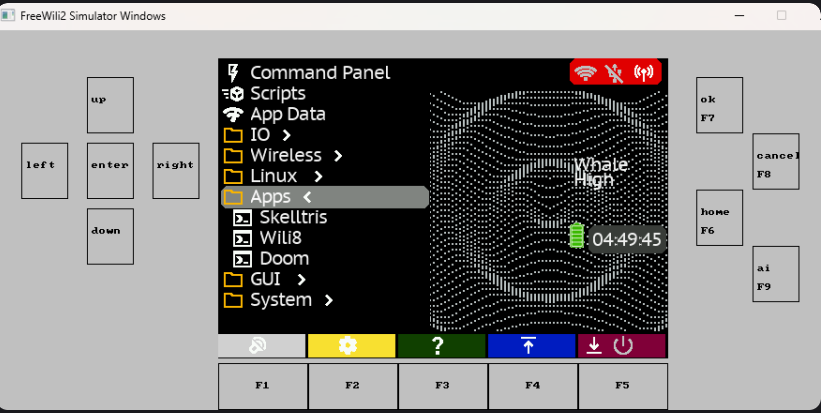821x413 pixels.
Task: Expand the Wireless folder chevron
Action: [x=338, y=156]
